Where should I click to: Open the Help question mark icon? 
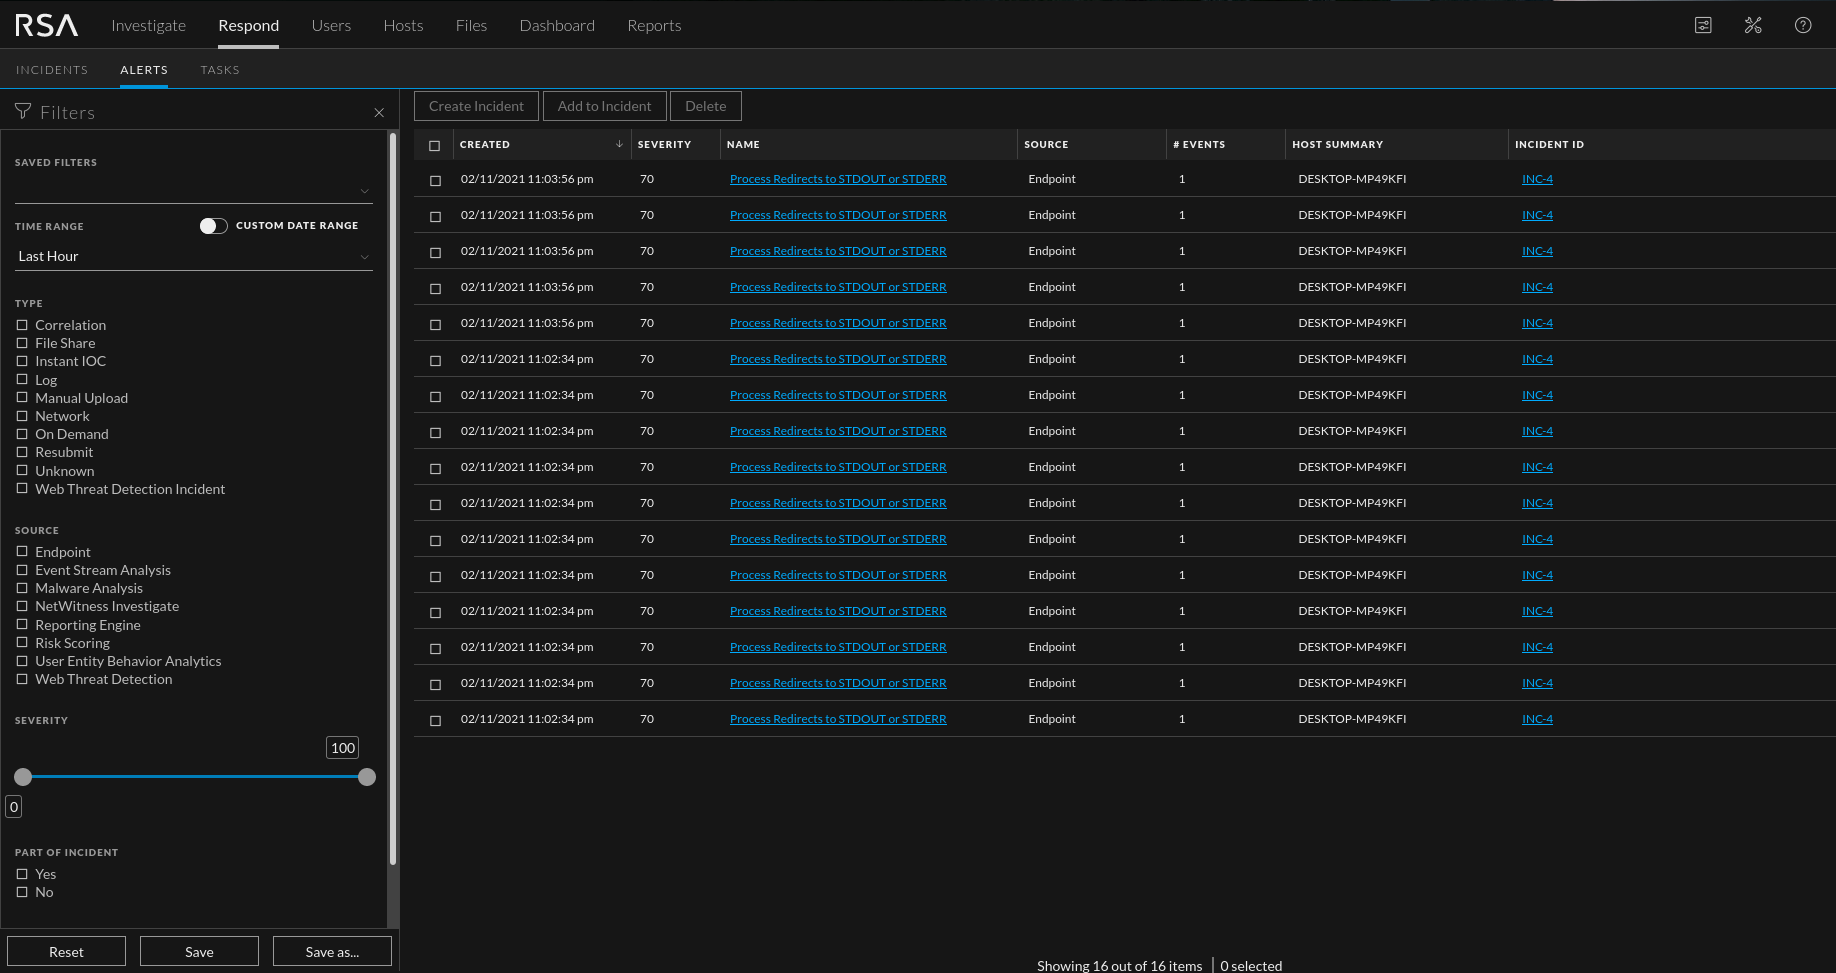point(1803,25)
